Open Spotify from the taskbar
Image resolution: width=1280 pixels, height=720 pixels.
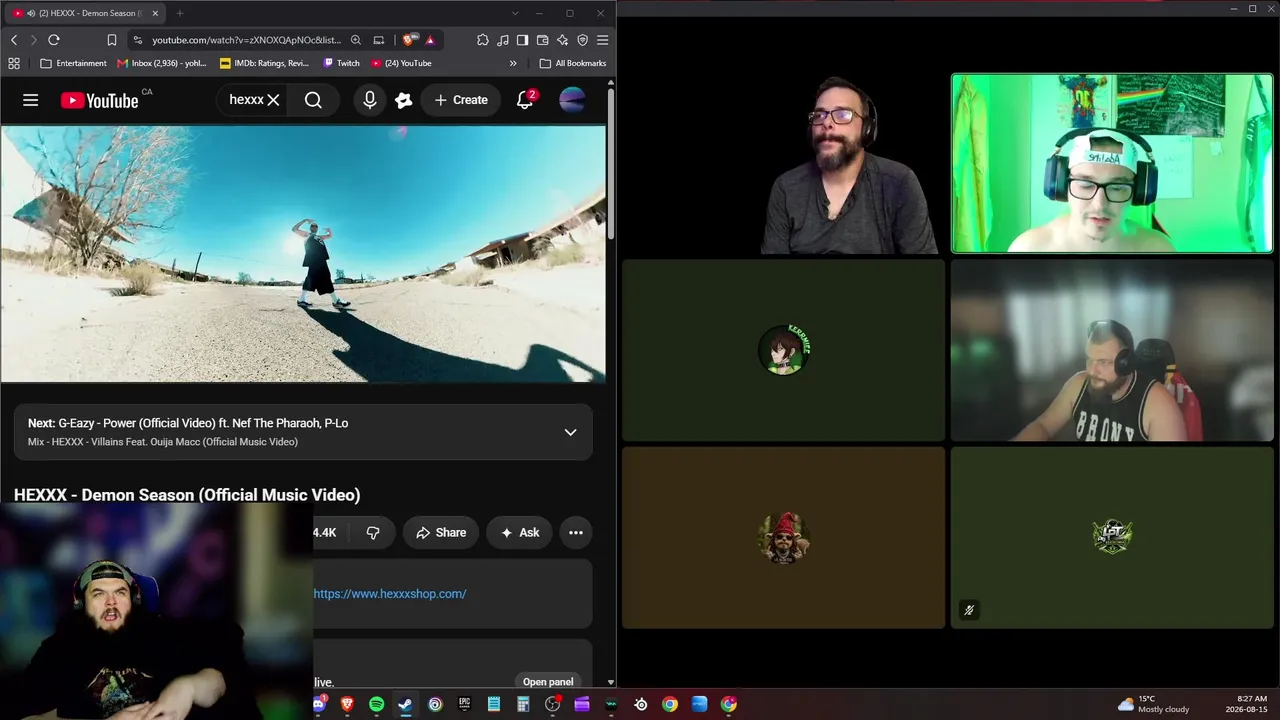376,704
